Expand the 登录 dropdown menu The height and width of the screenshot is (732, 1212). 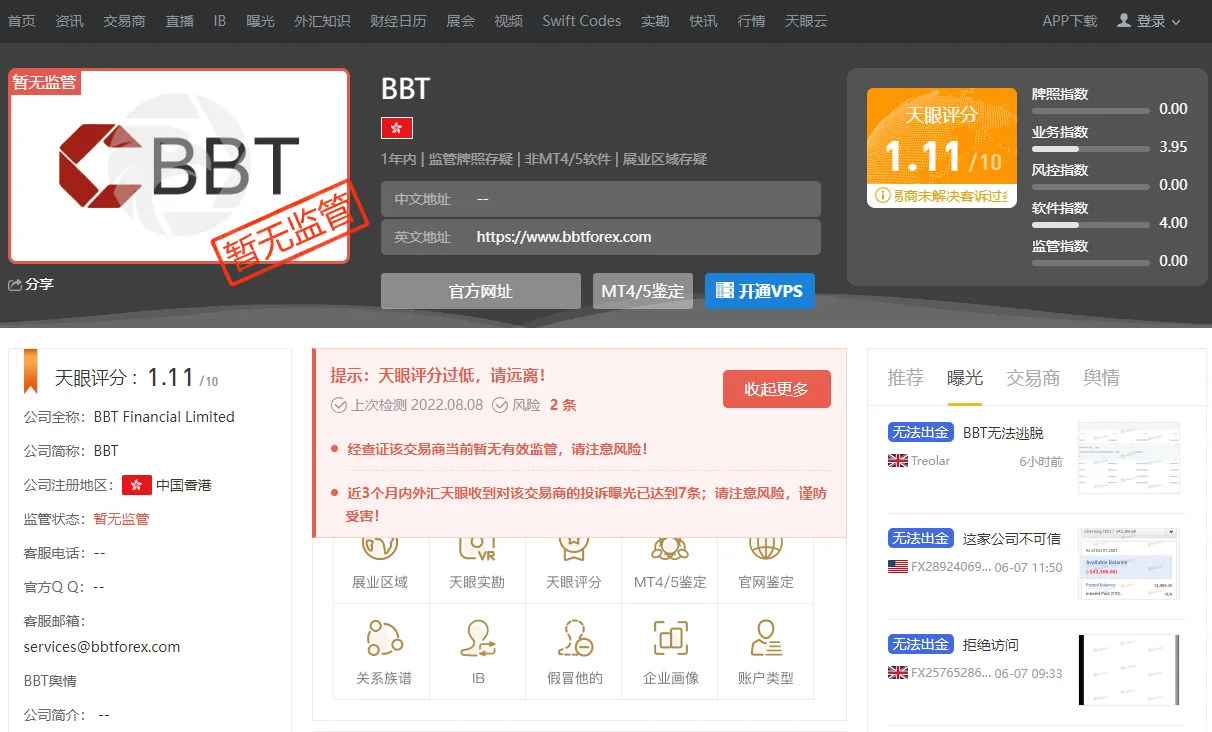pos(1175,22)
